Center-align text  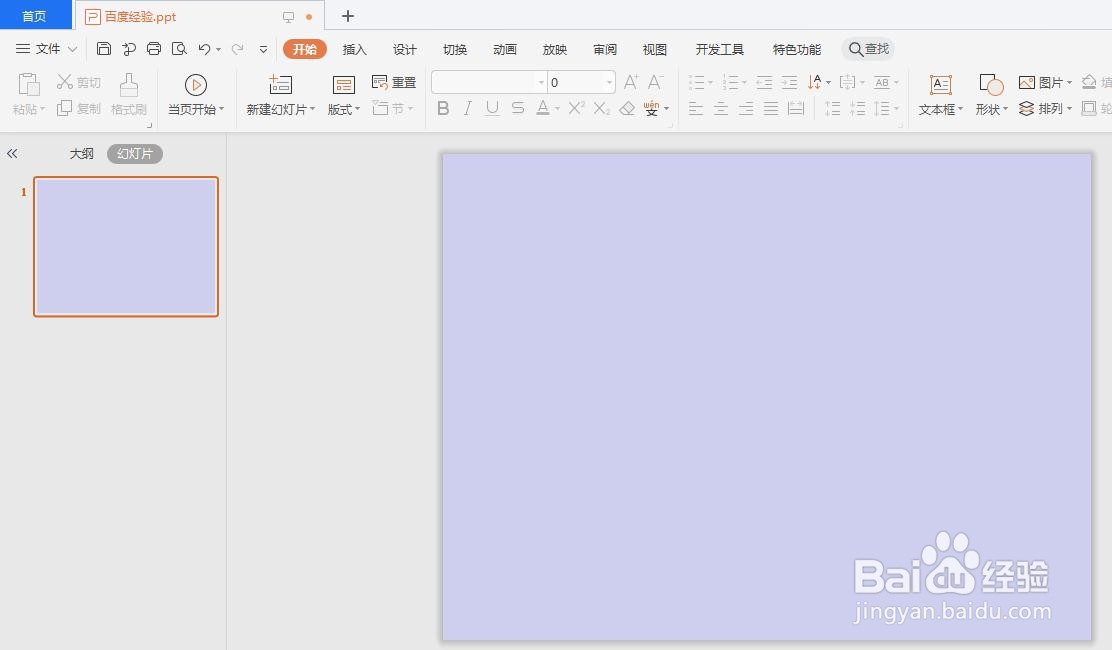[x=721, y=108]
